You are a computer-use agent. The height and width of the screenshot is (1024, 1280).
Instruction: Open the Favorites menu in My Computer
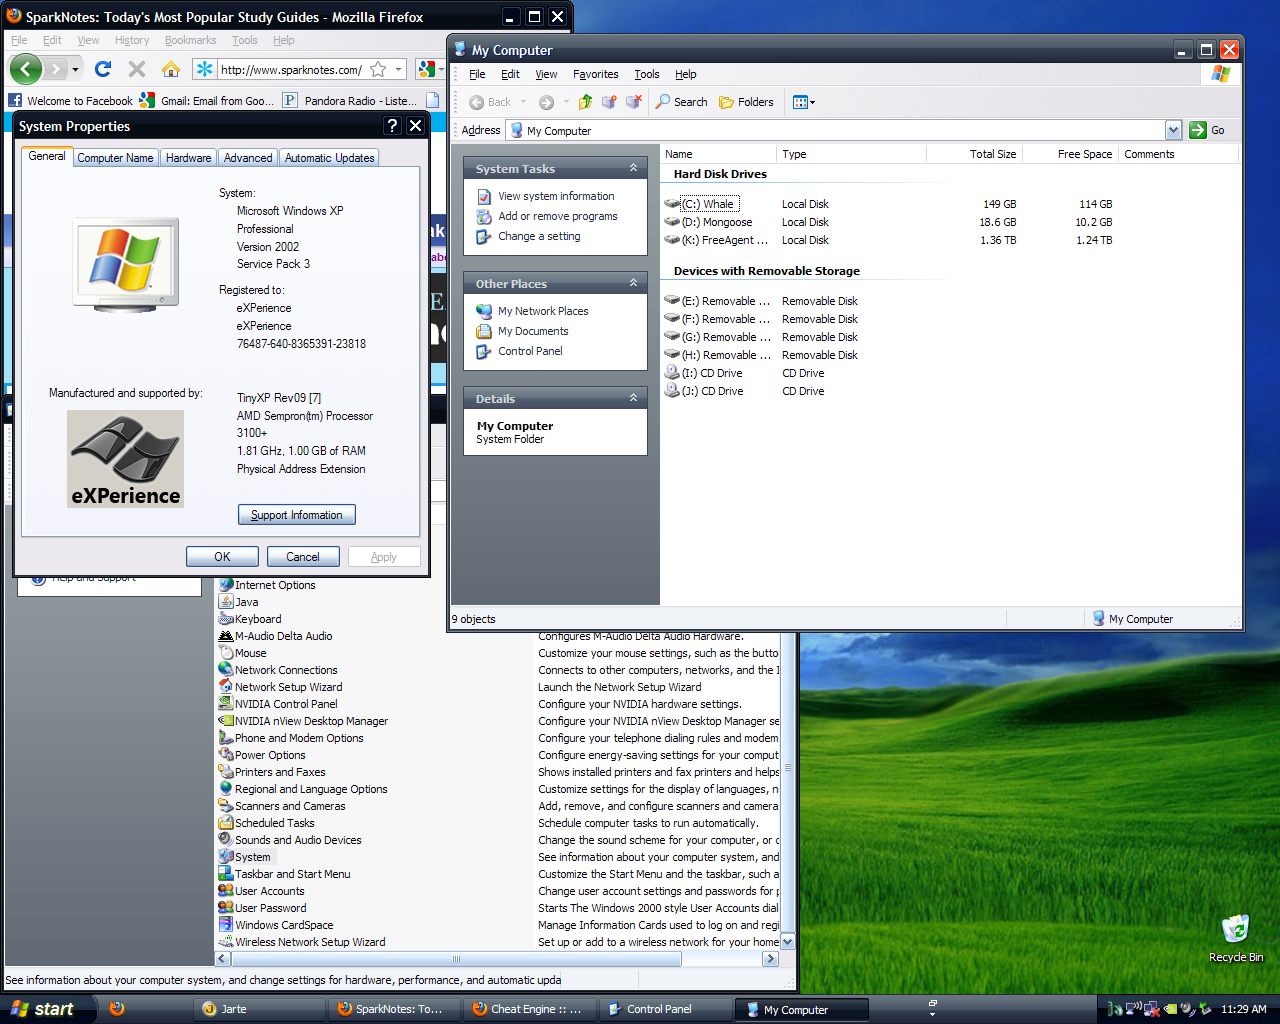click(595, 74)
